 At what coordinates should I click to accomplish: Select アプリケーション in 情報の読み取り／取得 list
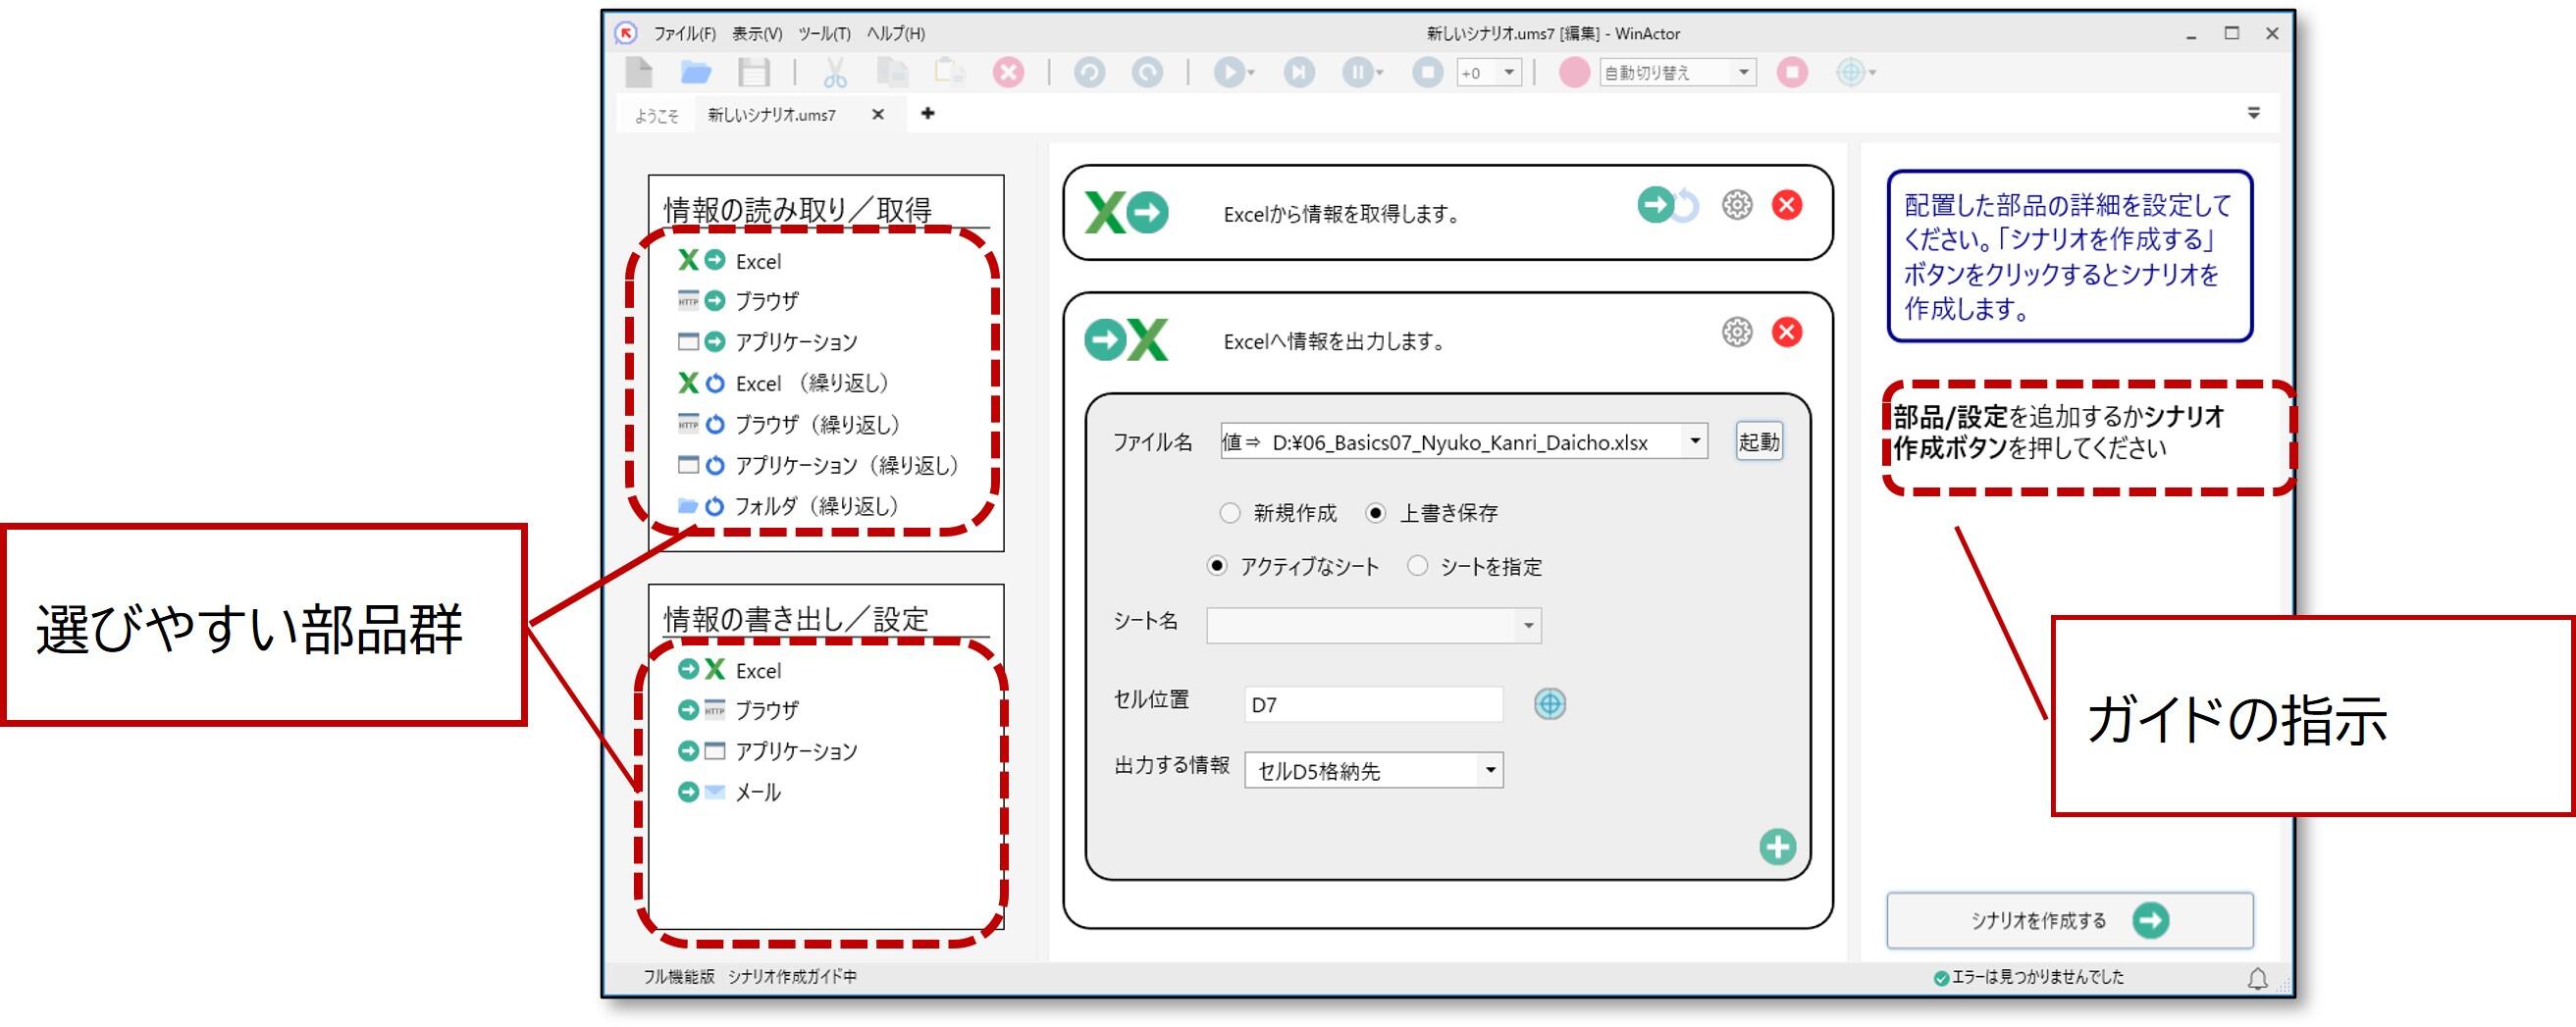pyautogui.click(x=767, y=342)
